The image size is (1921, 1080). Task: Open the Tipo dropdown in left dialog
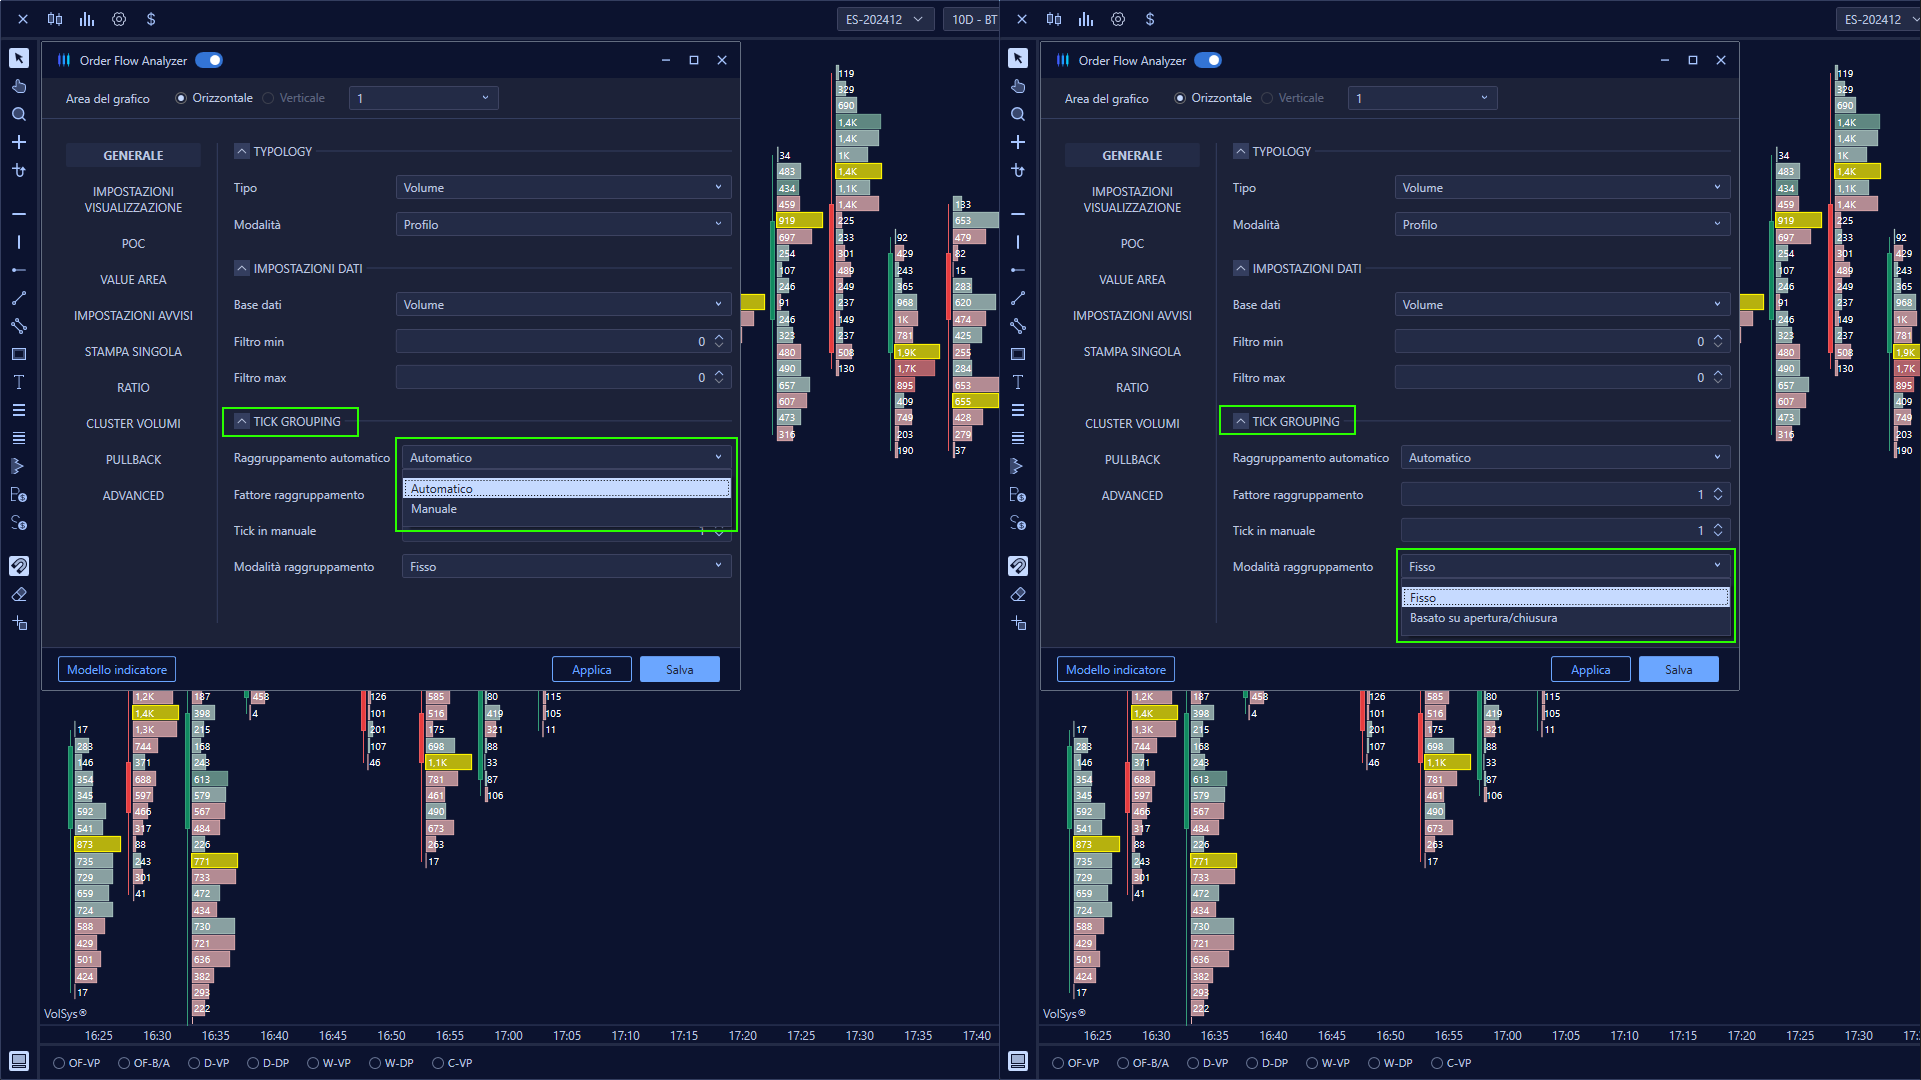pos(564,188)
